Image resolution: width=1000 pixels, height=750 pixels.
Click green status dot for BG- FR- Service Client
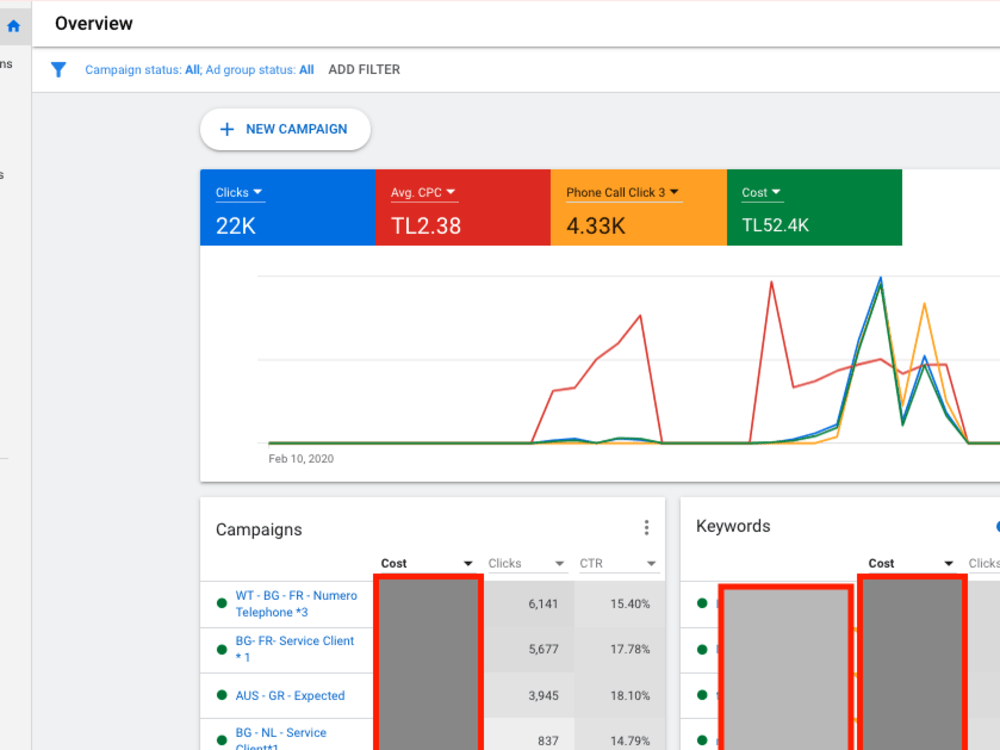[x=221, y=649]
